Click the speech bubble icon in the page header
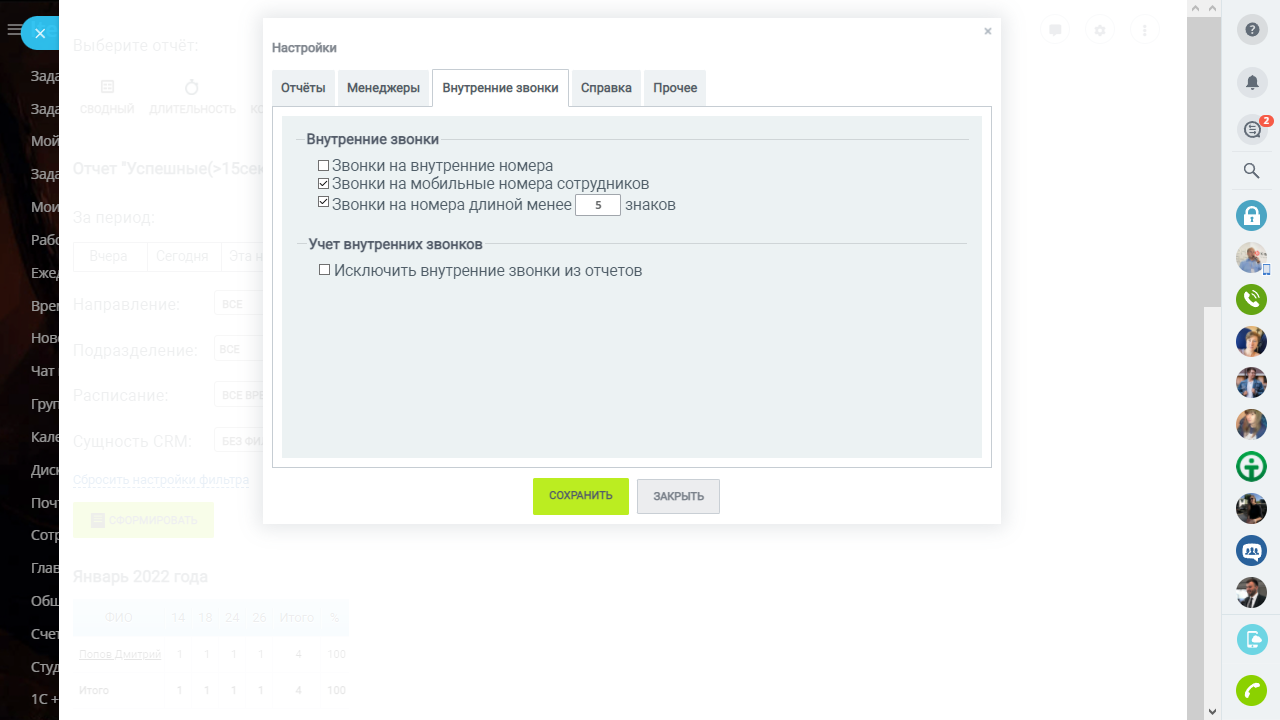Image resolution: width=1280 pixels, height=720 pixels. click(x=1055, y=30)
